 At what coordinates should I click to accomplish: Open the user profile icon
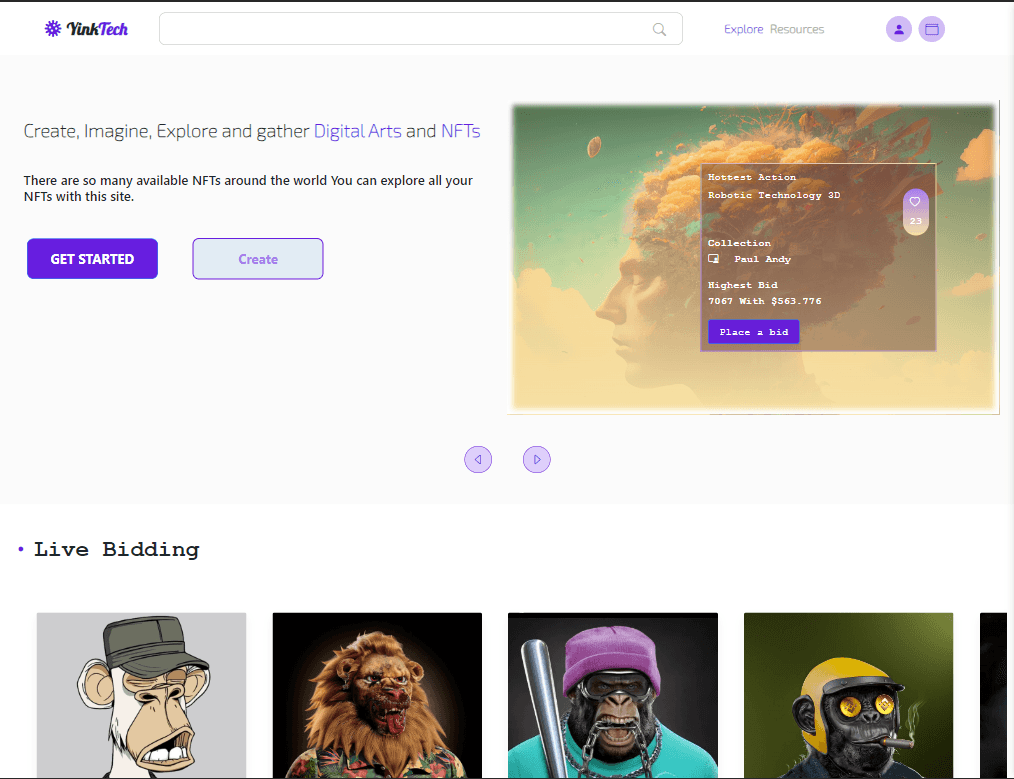point(898,29)
